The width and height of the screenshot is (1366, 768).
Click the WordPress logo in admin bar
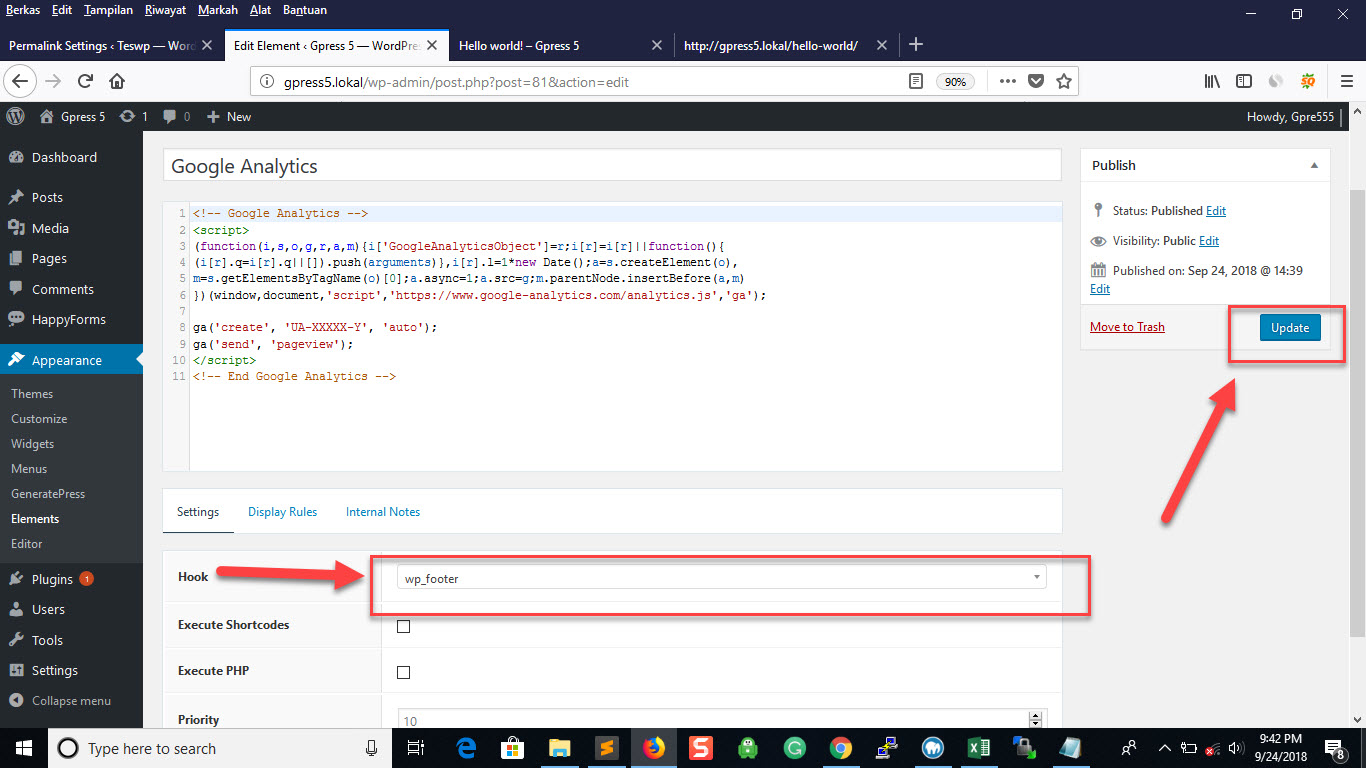coord(15,116)
